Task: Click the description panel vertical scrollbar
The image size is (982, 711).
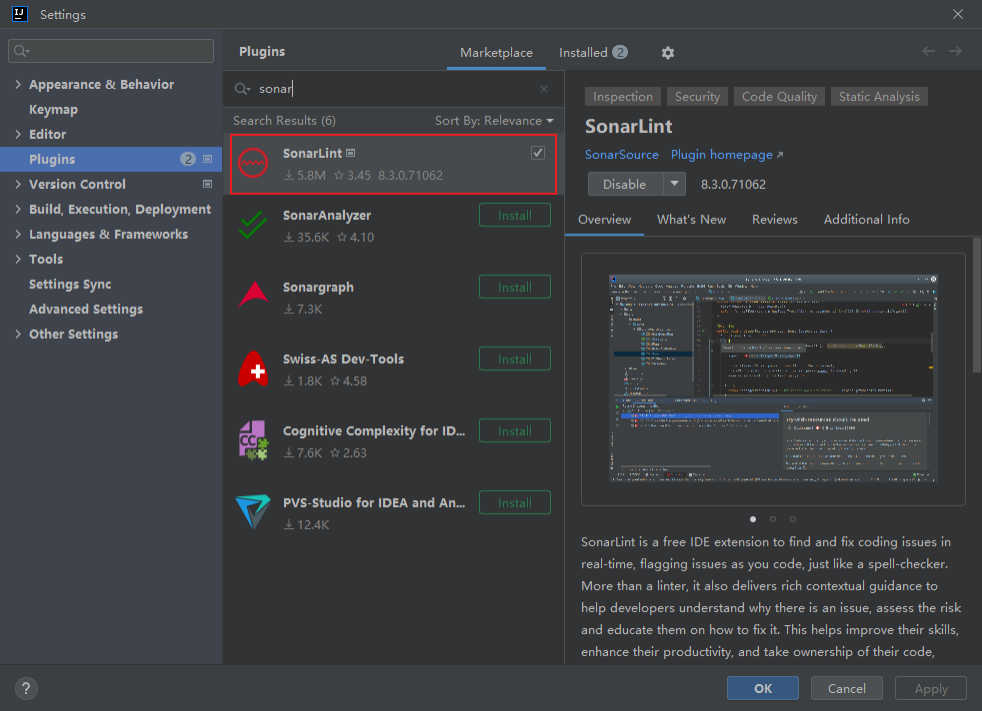Action: pos(976,305)
